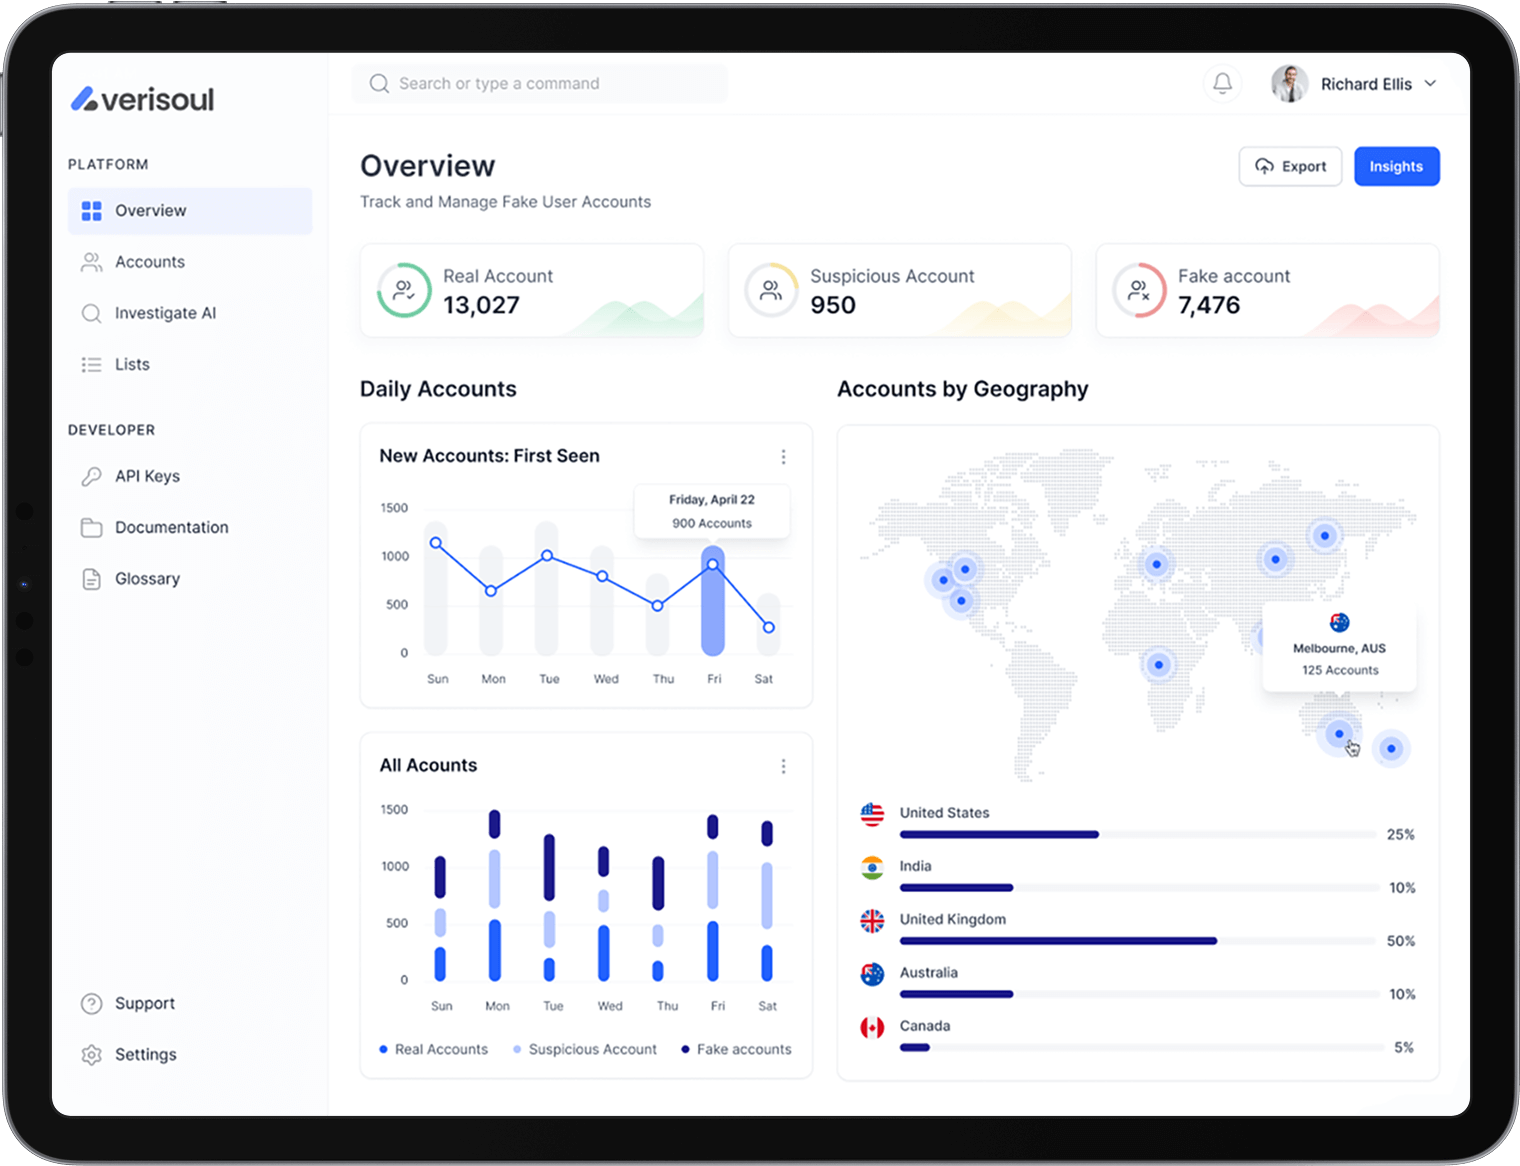Open the All Accounts chart options menu

click(x=784, y=766)
